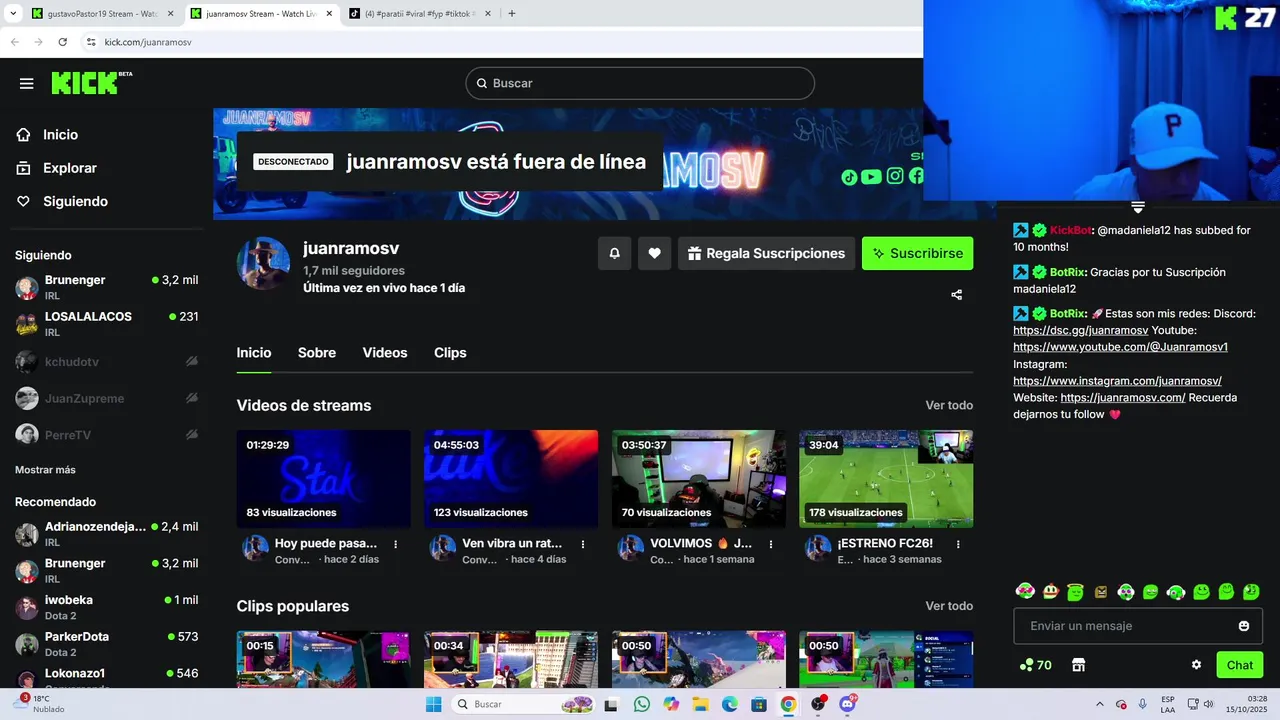The width and height of the screenshot is (1280, 720).
Task: Open options menu for 'Hoy puede pasa...' video
Action: [x=396, y=544]
